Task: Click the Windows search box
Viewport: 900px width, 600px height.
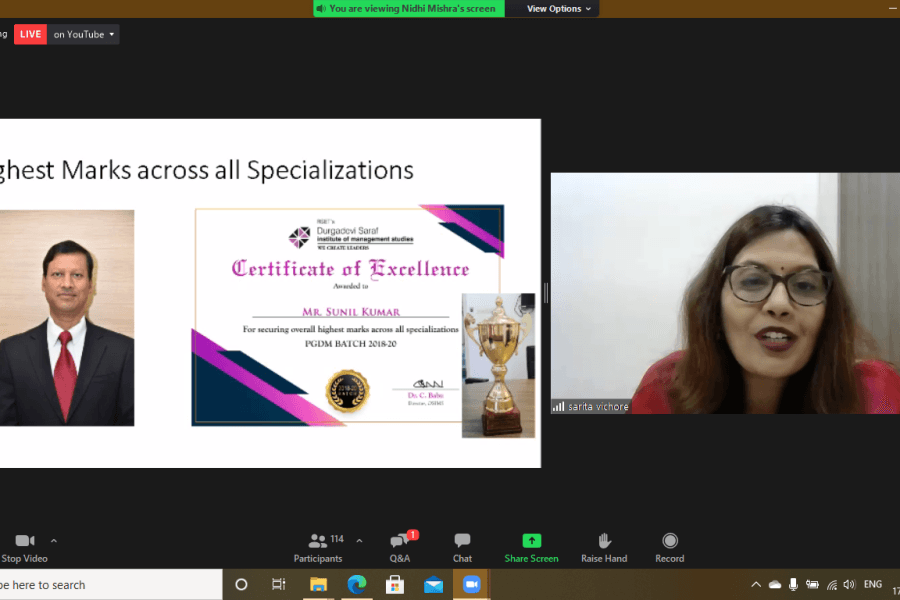Action: coord(111,585)
